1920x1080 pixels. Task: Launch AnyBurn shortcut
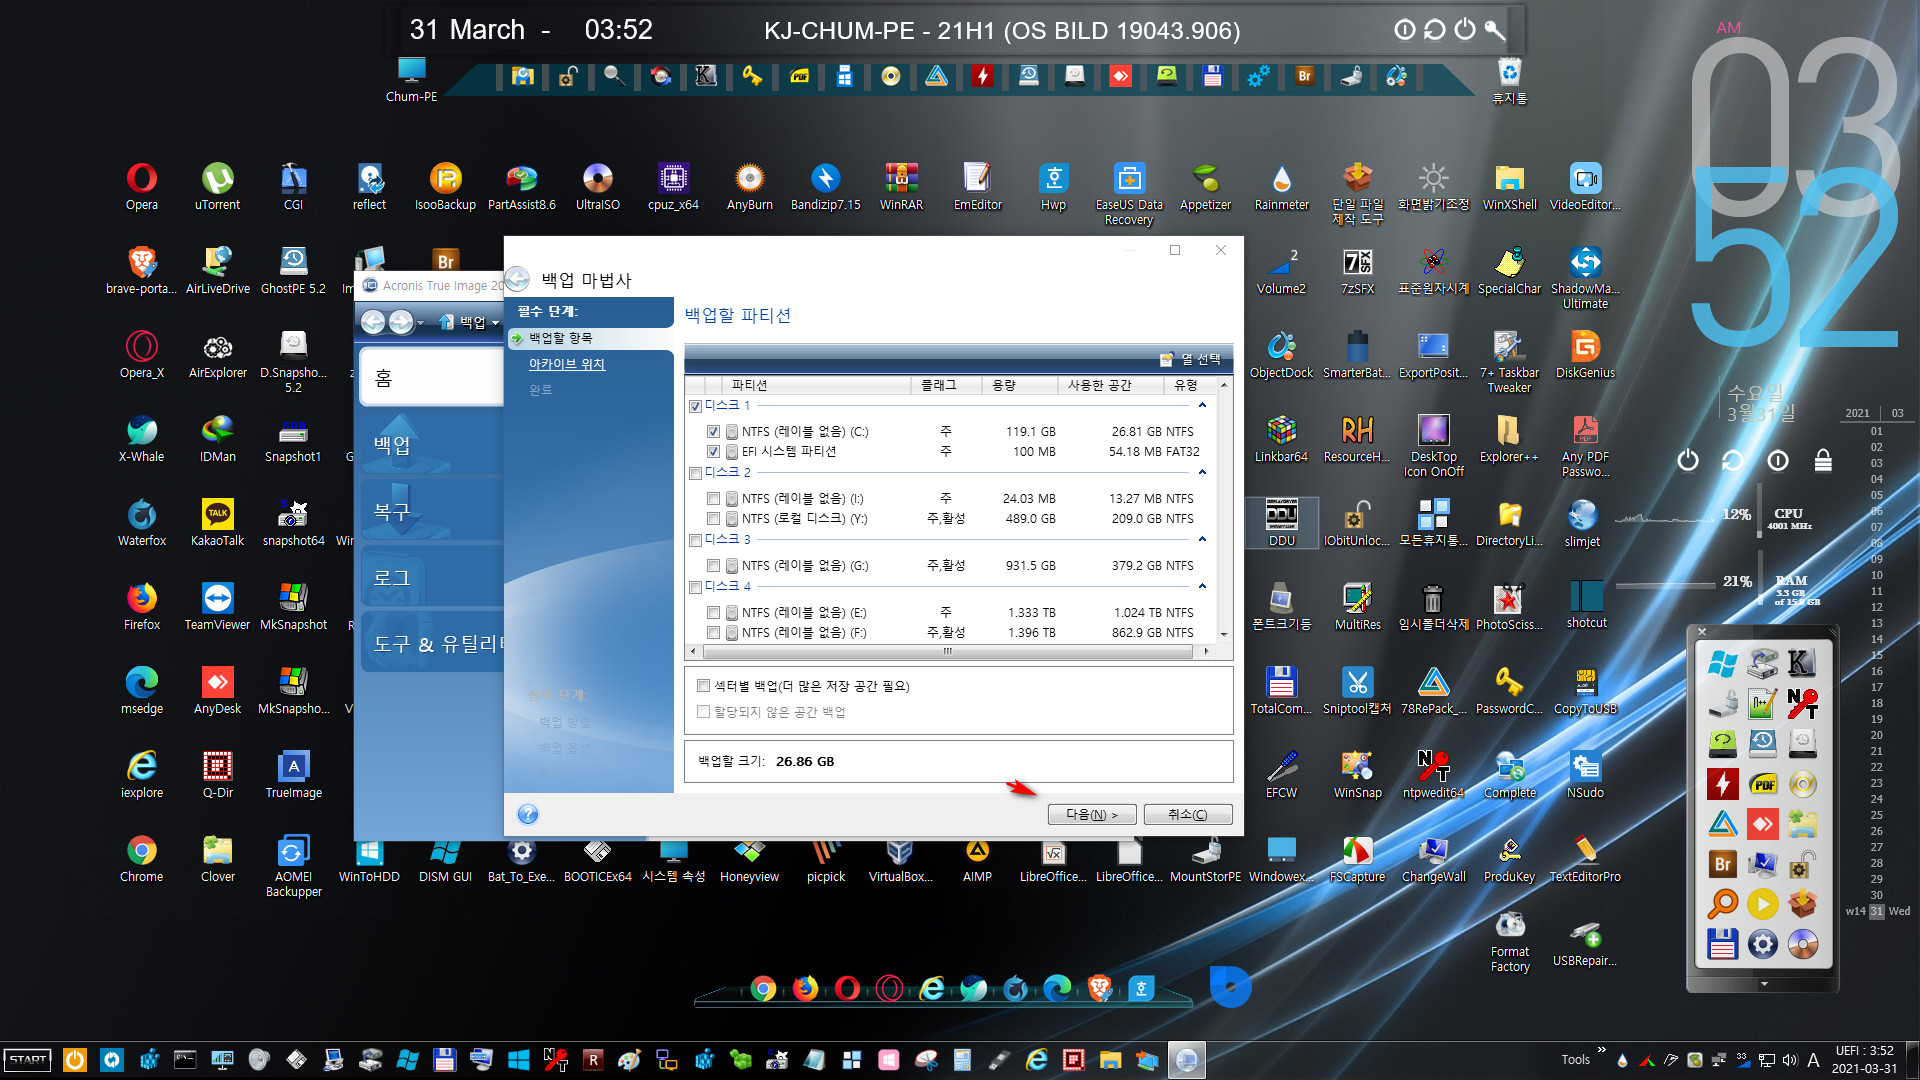(749, 187)
